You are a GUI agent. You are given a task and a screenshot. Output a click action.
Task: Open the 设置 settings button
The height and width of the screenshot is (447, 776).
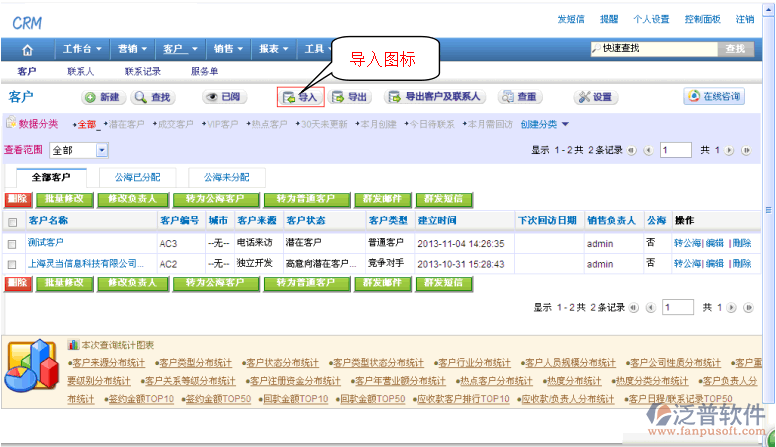[595, 97]
